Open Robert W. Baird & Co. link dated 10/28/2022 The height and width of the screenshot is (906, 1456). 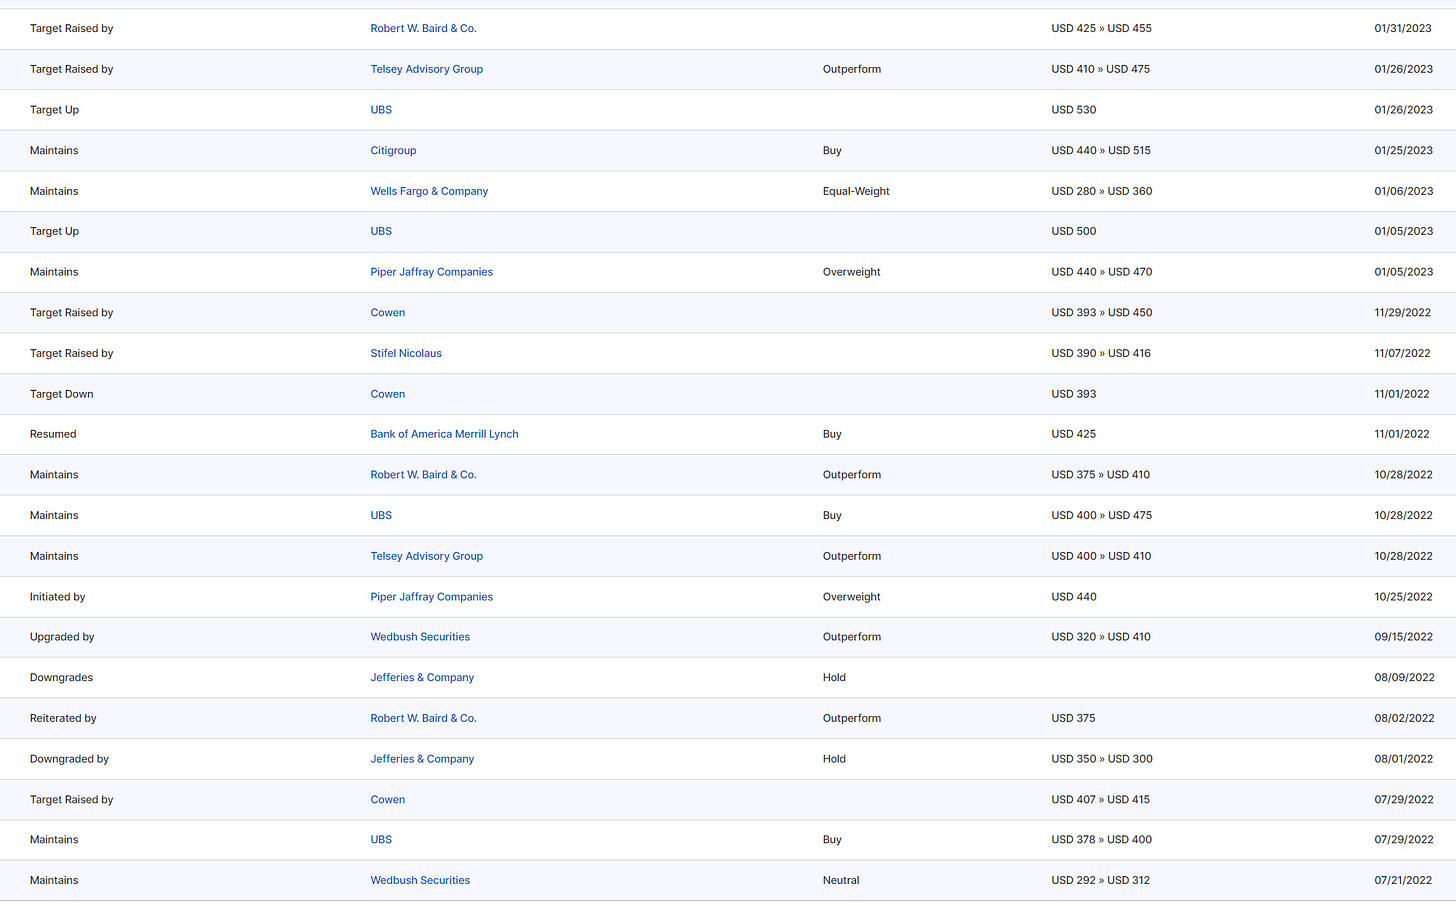[423, 475]
